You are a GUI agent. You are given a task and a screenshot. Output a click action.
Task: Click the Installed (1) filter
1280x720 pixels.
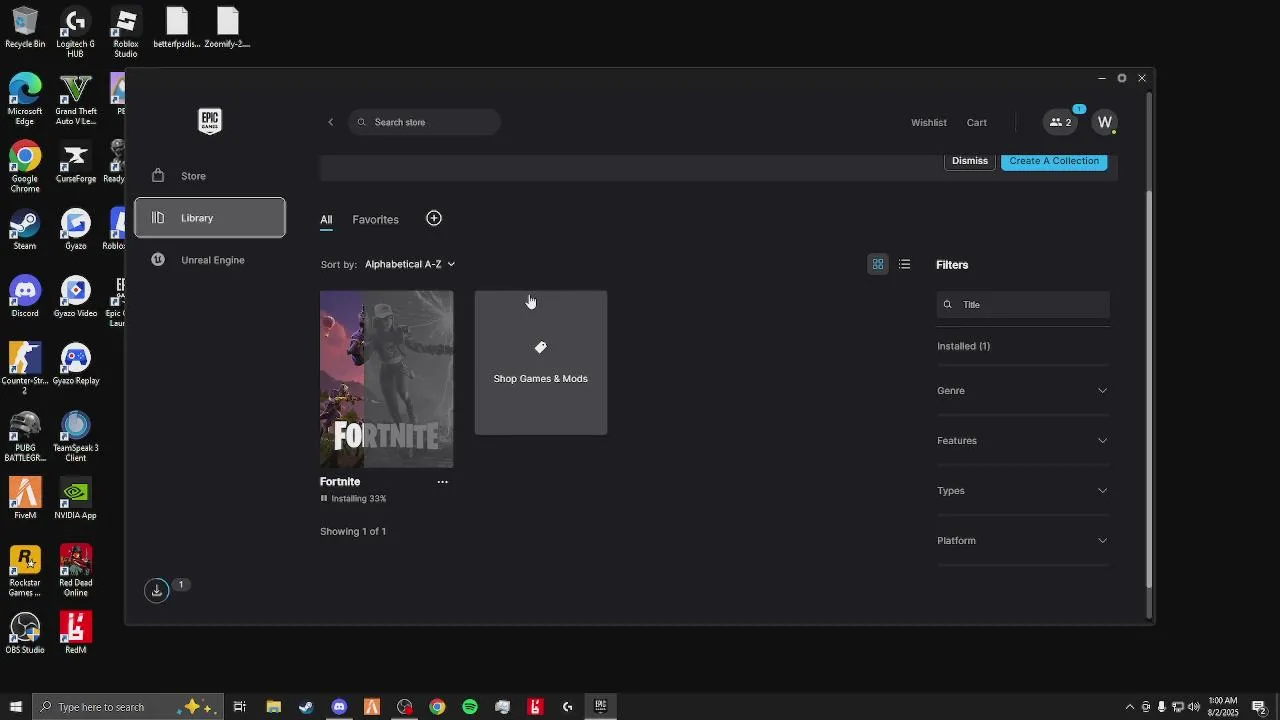point(963,346)
